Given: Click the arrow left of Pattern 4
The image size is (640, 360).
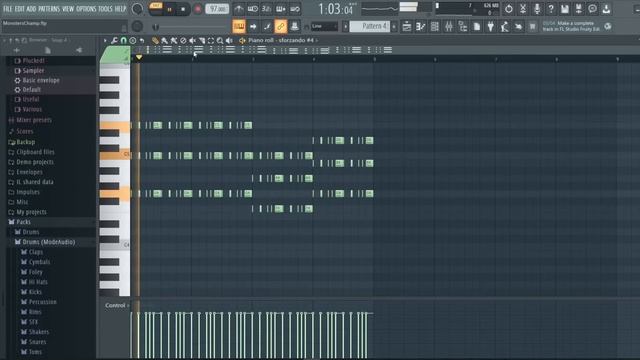Looking at the screenshot, I should (x=345, y=27).
